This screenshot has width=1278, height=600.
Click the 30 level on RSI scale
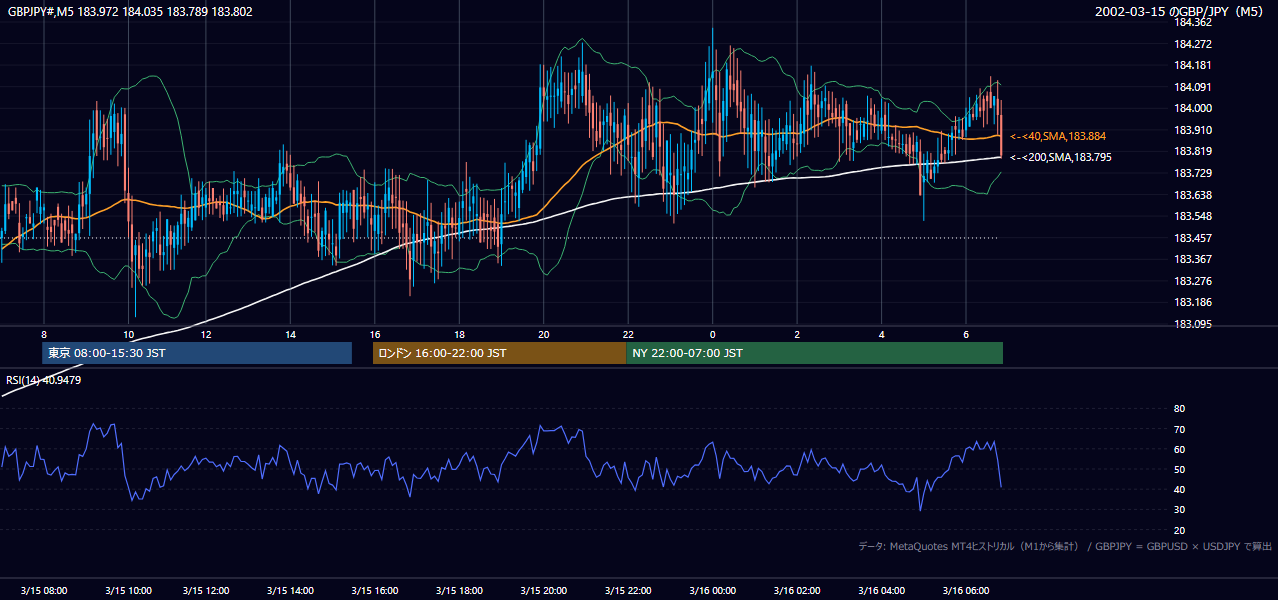1179,510
